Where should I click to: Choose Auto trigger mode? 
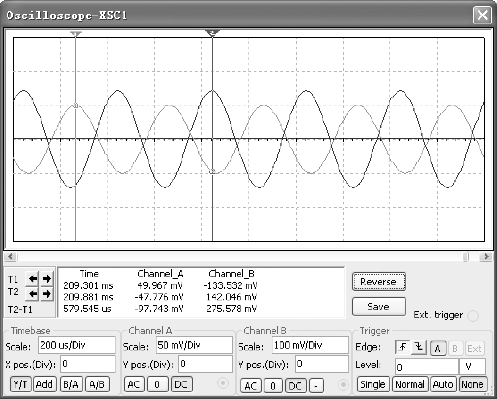(x=443, y=384)
